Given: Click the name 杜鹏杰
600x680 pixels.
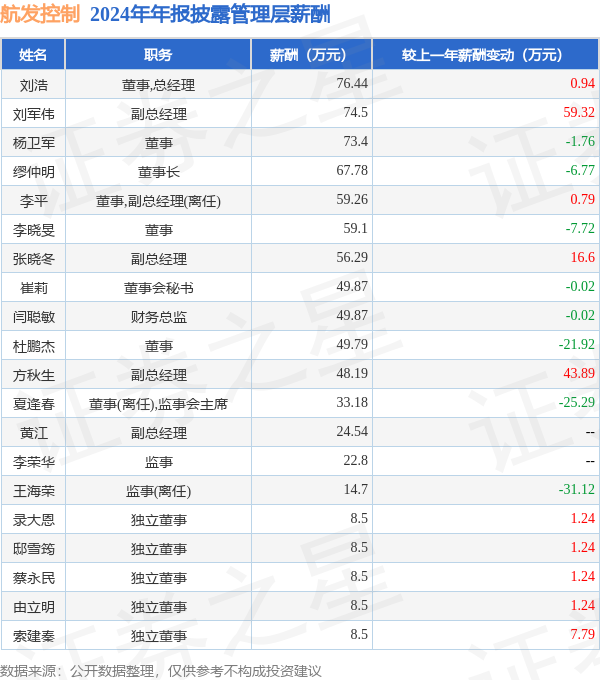Looking at the screenshot, I should tap(34, 346).
